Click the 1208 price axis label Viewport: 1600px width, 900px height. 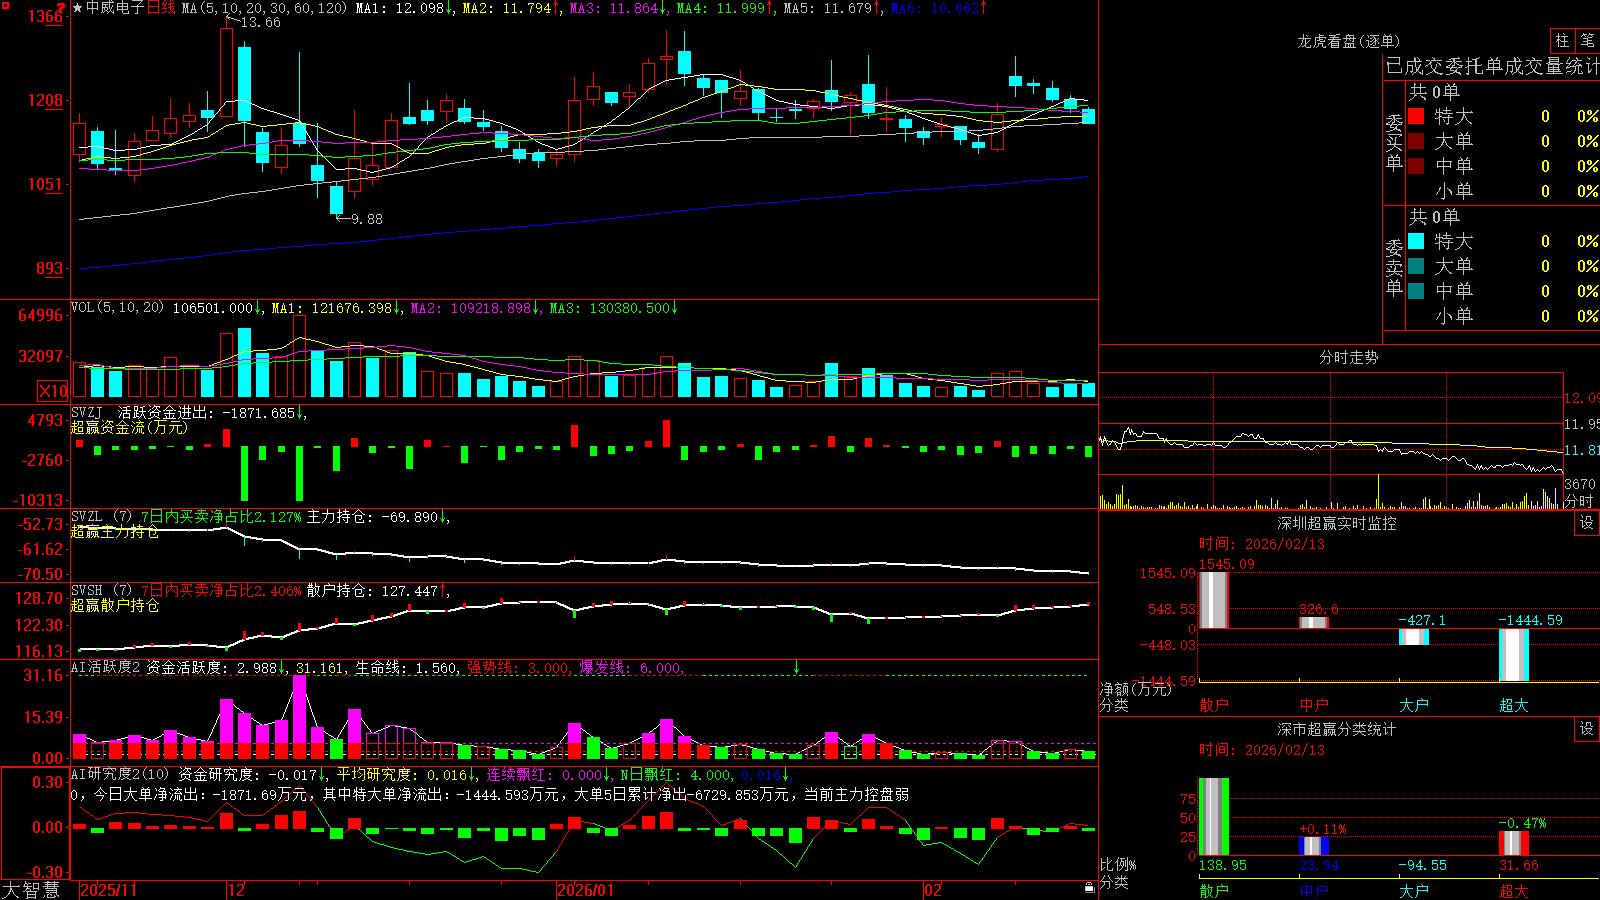point(45,100)
